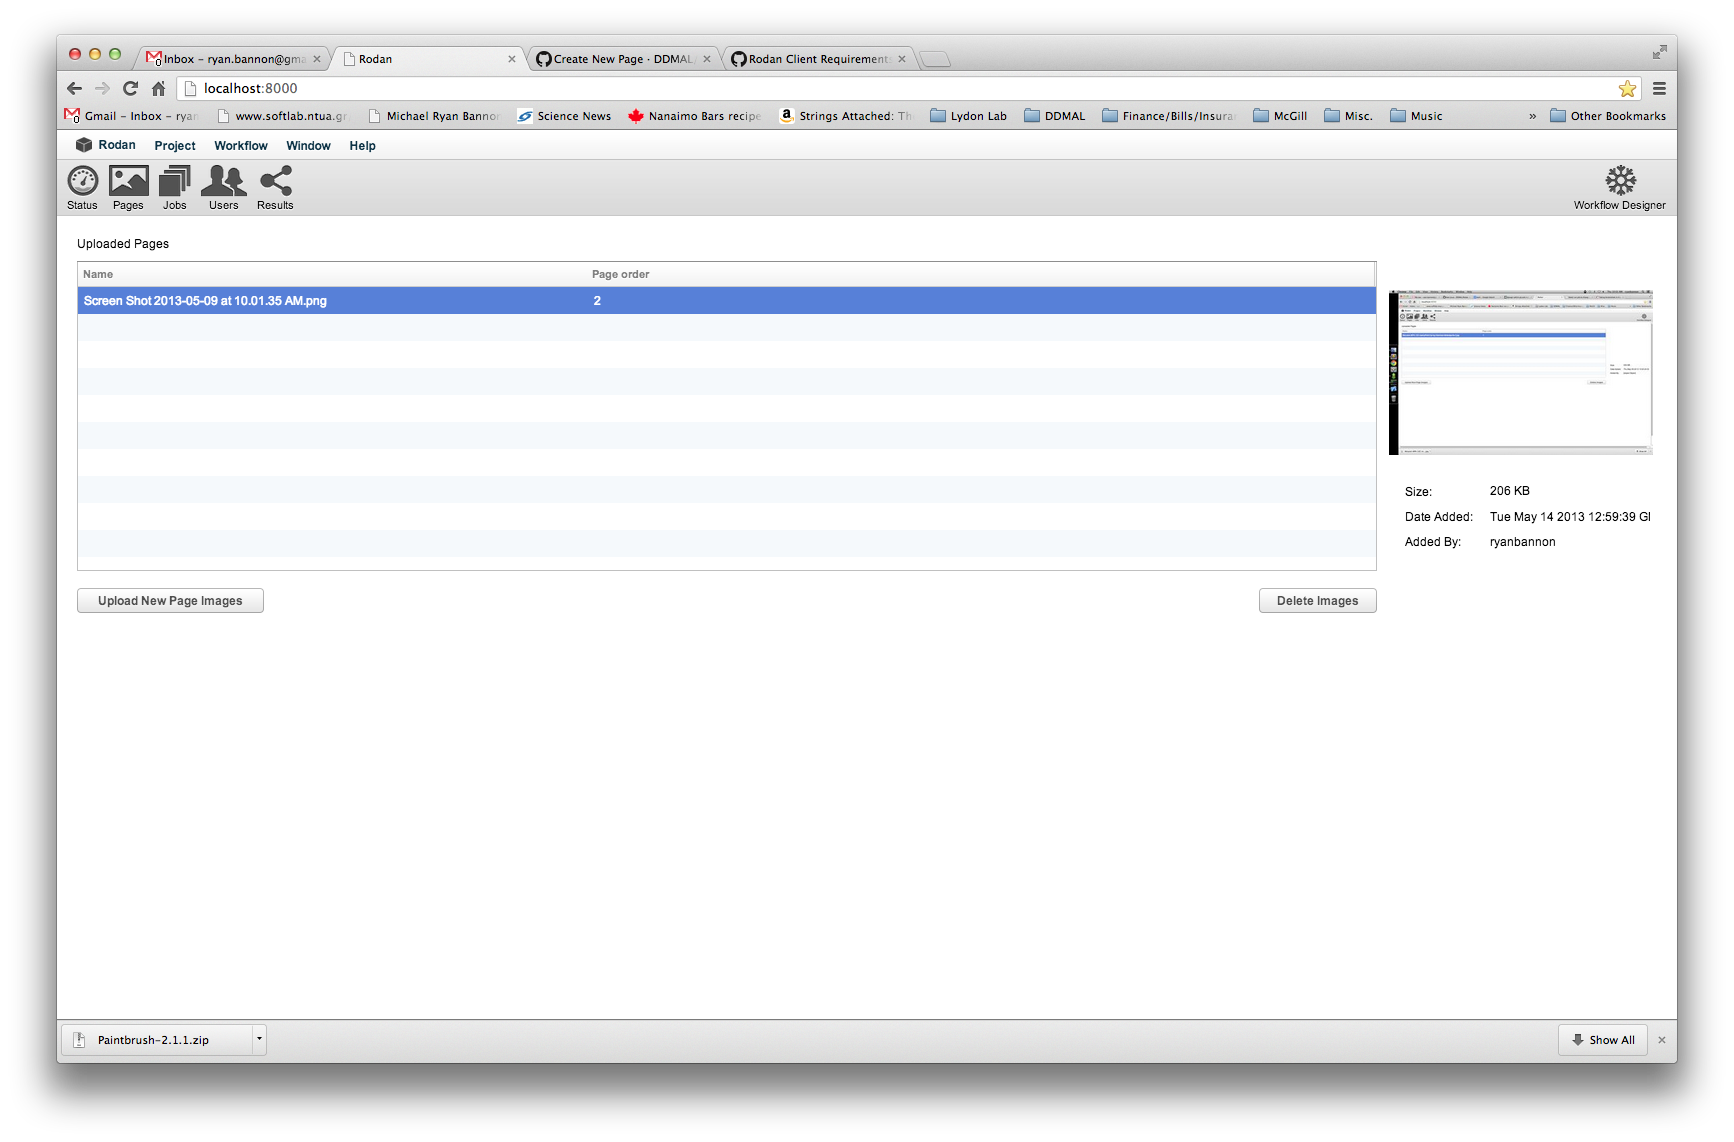Close the Create New Page tab
Viewport: 1734px width, 1142px height.
click(706, 59)
